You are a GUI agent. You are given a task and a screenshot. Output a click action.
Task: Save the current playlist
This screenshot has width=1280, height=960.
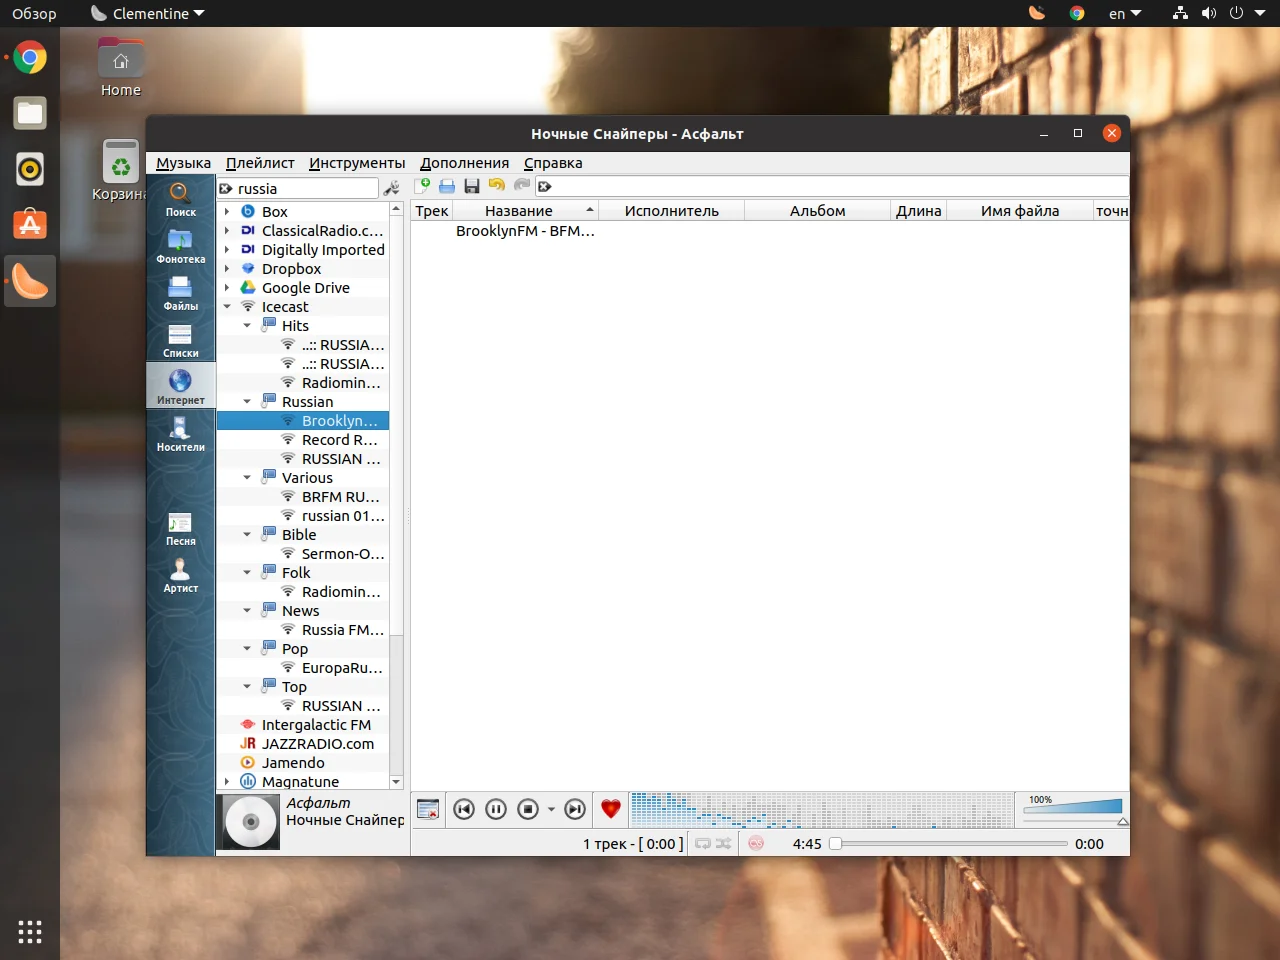click(x=471, y=186)
